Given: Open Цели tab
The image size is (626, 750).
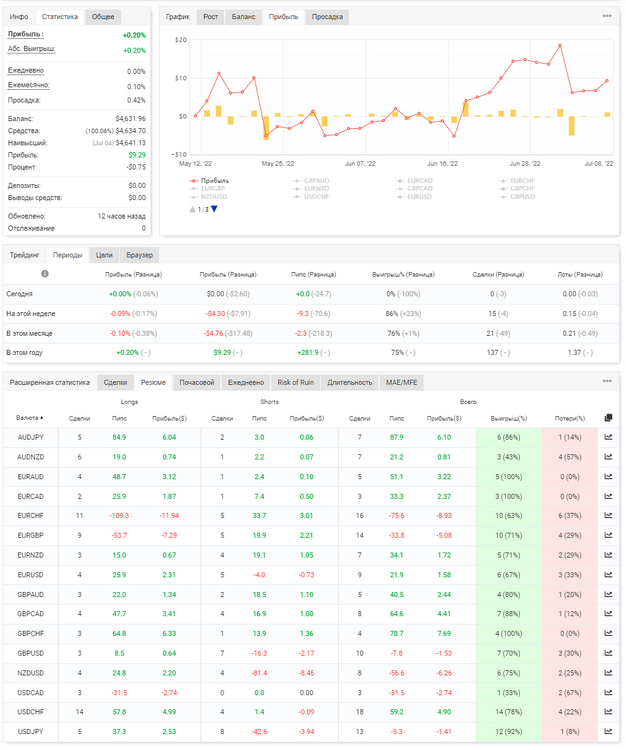Looking at the screenshot, I should coord(104,255).
